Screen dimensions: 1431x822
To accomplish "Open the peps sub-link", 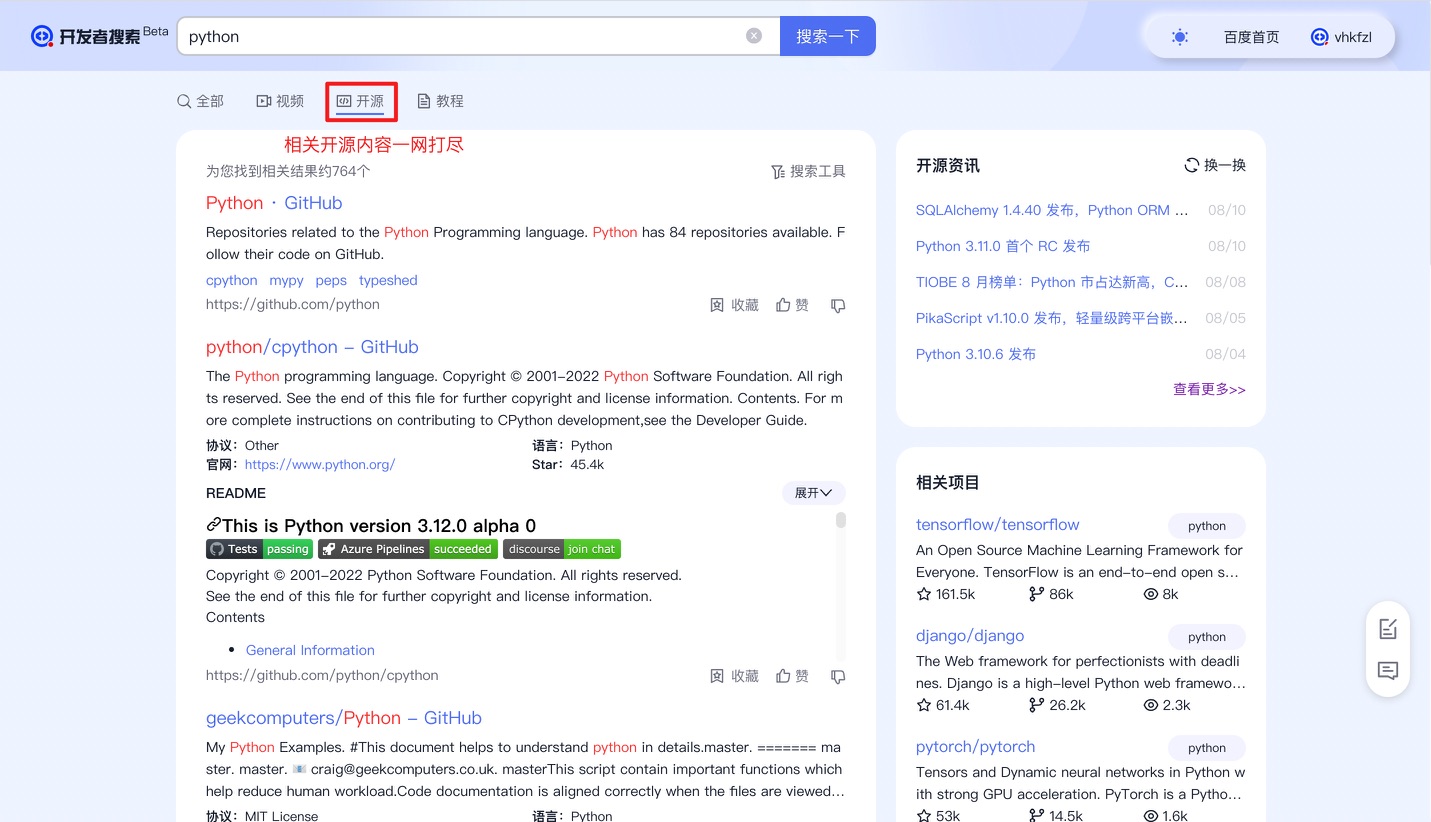I will pyautogui.click(x=331, y=280).
